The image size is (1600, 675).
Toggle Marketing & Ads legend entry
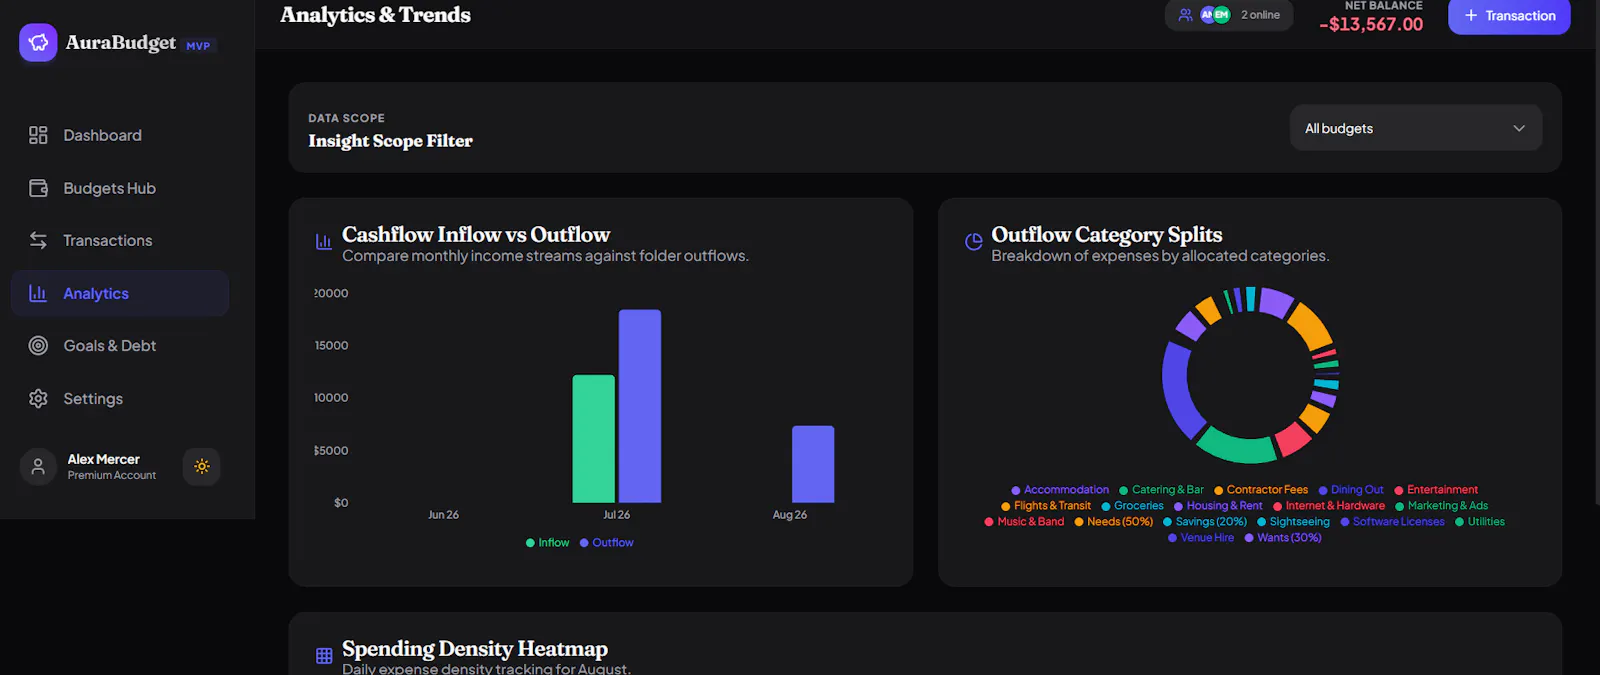(x=1442, y=506)
